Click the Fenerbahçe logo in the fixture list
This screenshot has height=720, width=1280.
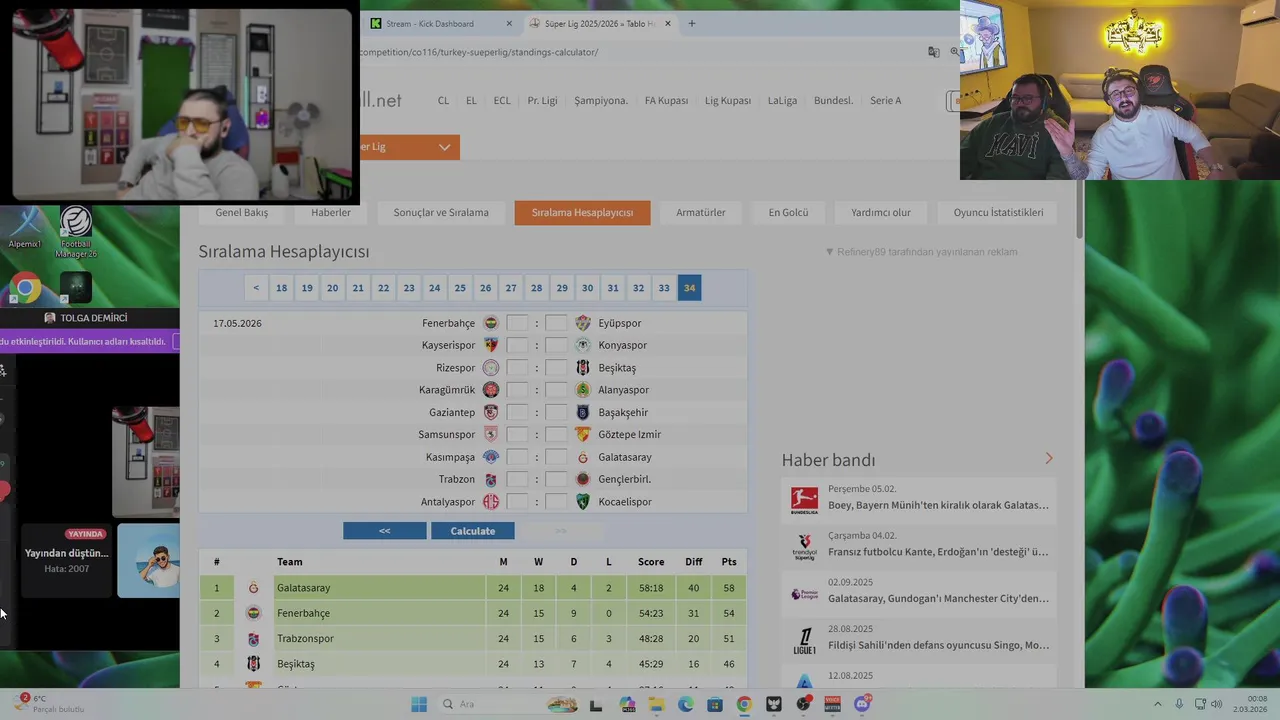click(490, 323)
